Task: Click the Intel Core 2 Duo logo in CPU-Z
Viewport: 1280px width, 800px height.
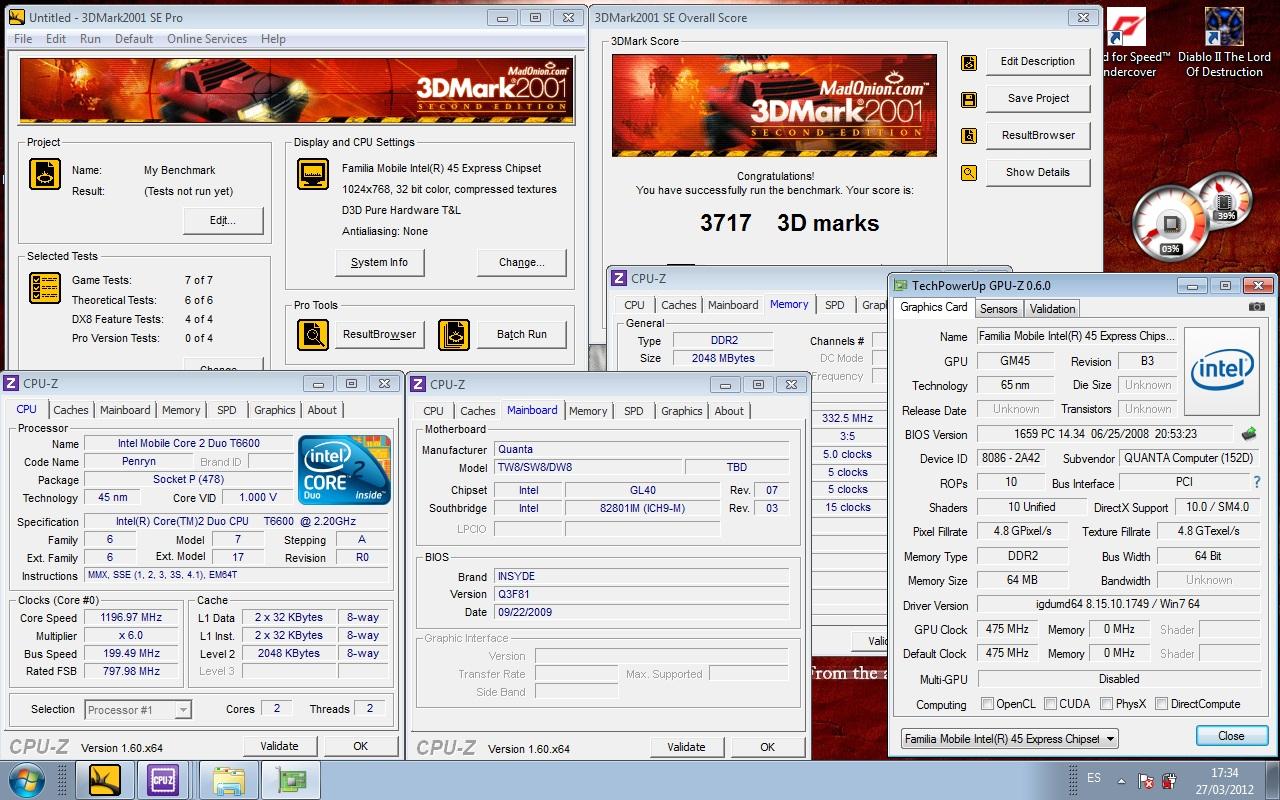Action: click(345, 469)
